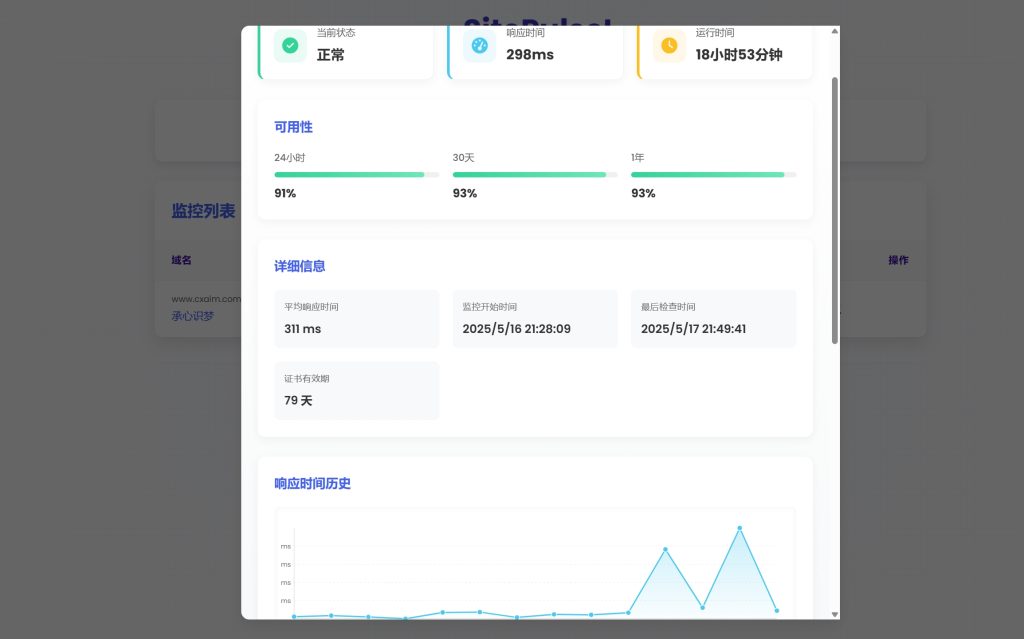This screenshot has height=639, width=1024.
Task: Click the 操作 column header
Action: 898,260
